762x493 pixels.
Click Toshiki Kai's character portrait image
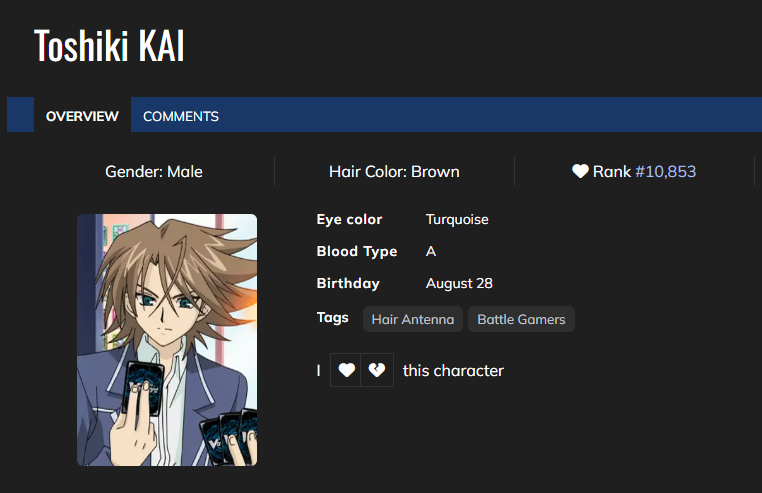click(167, 340)
